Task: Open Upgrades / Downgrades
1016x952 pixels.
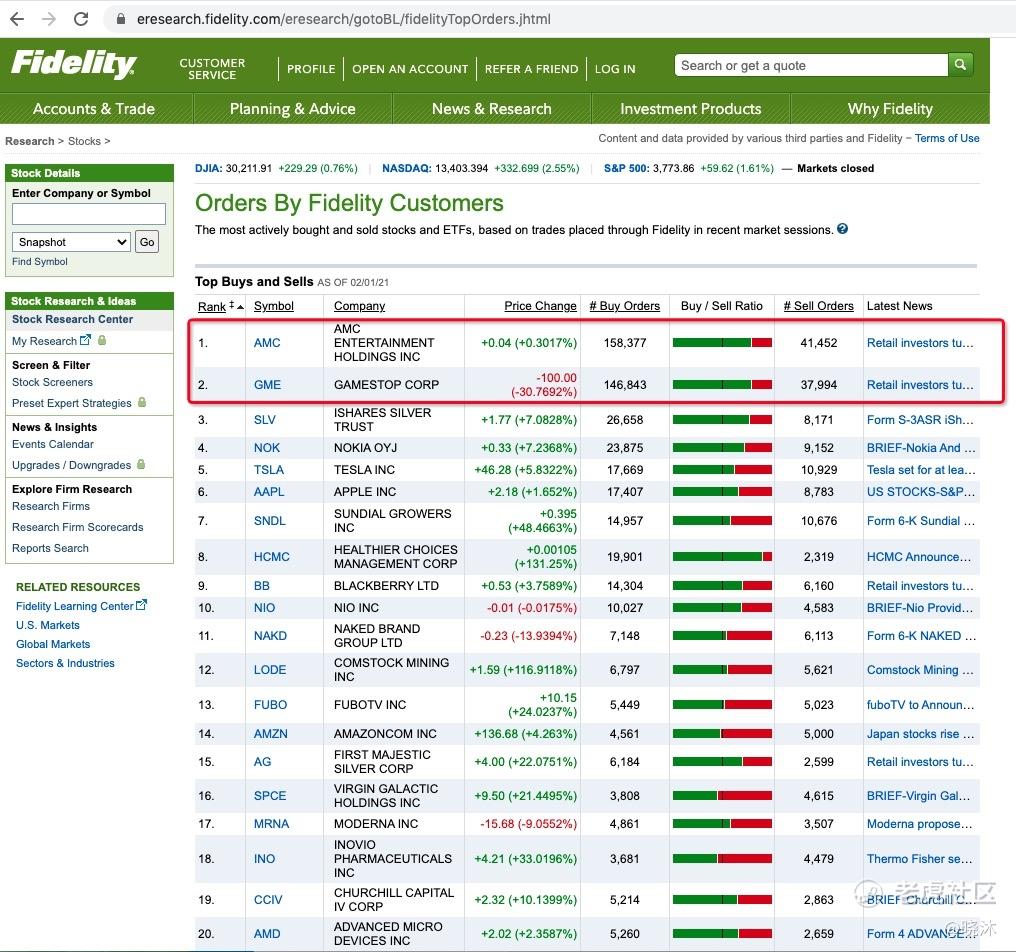Action: (71, 465)
